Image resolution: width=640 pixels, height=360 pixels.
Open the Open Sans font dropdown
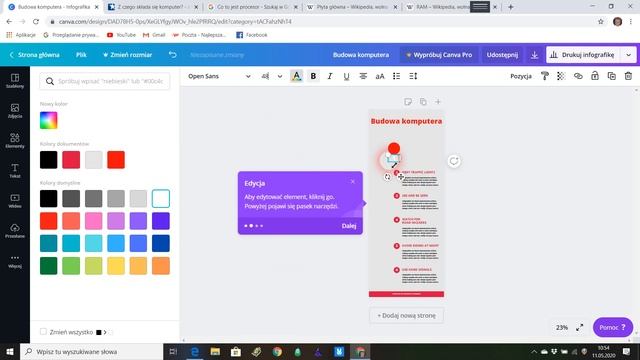pos(219,76)
